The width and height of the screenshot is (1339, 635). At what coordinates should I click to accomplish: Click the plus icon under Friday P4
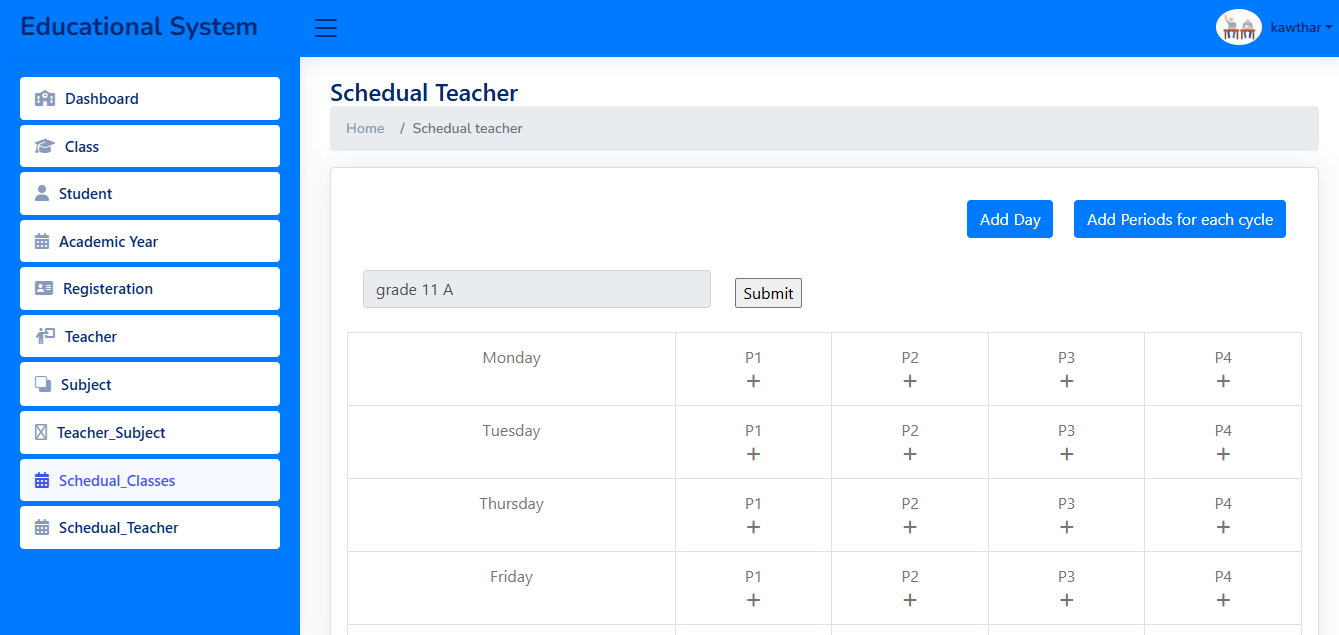click(1222, 600)
